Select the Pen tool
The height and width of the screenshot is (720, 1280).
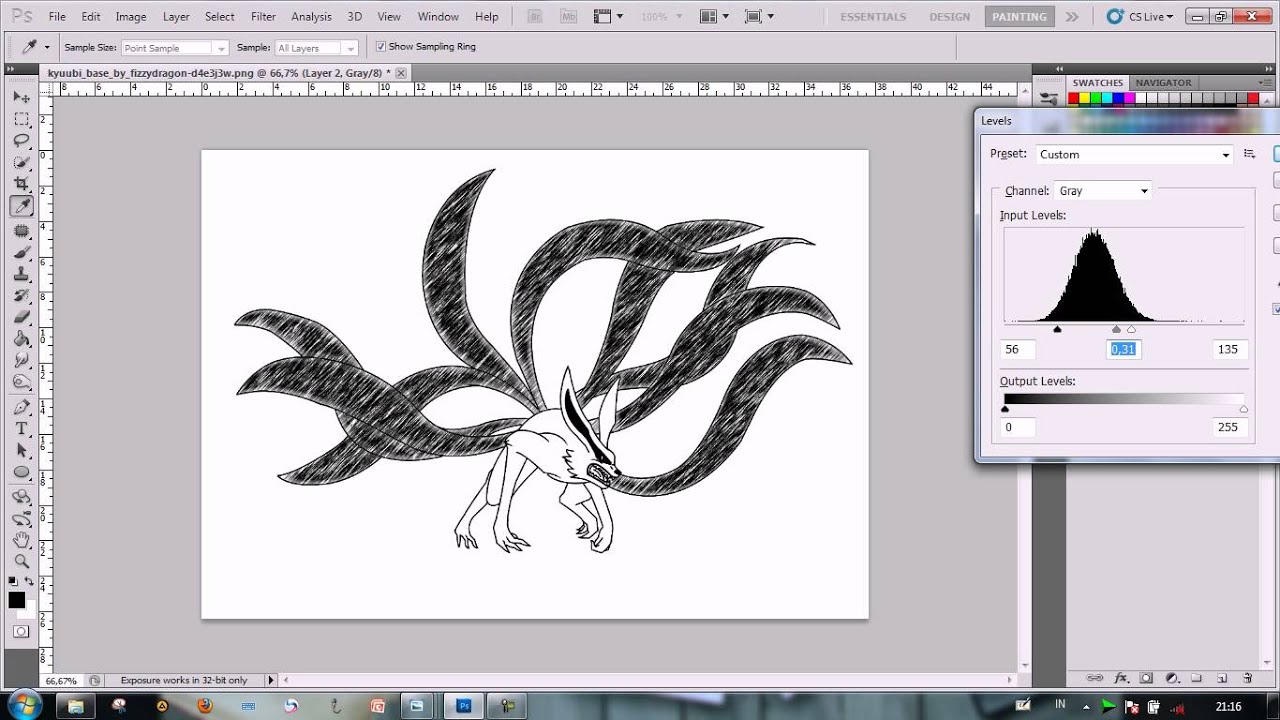21,408
